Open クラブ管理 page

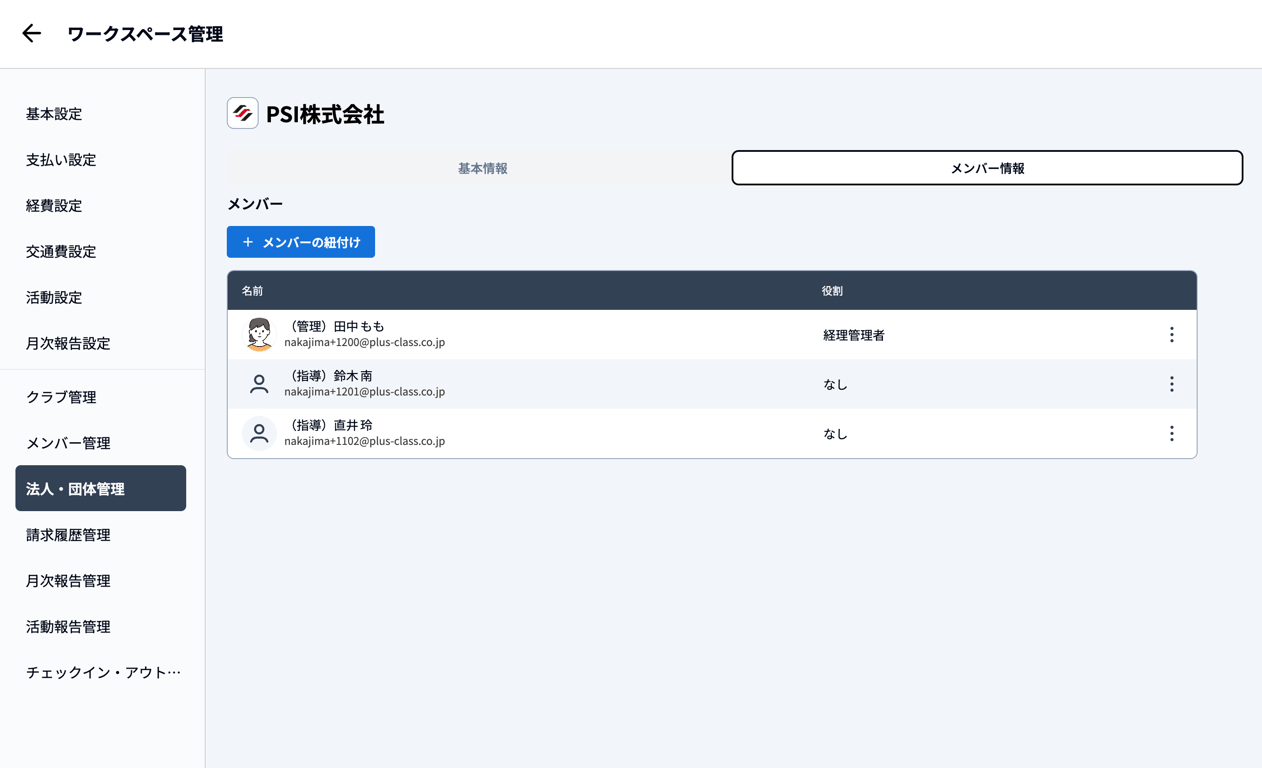61,397
